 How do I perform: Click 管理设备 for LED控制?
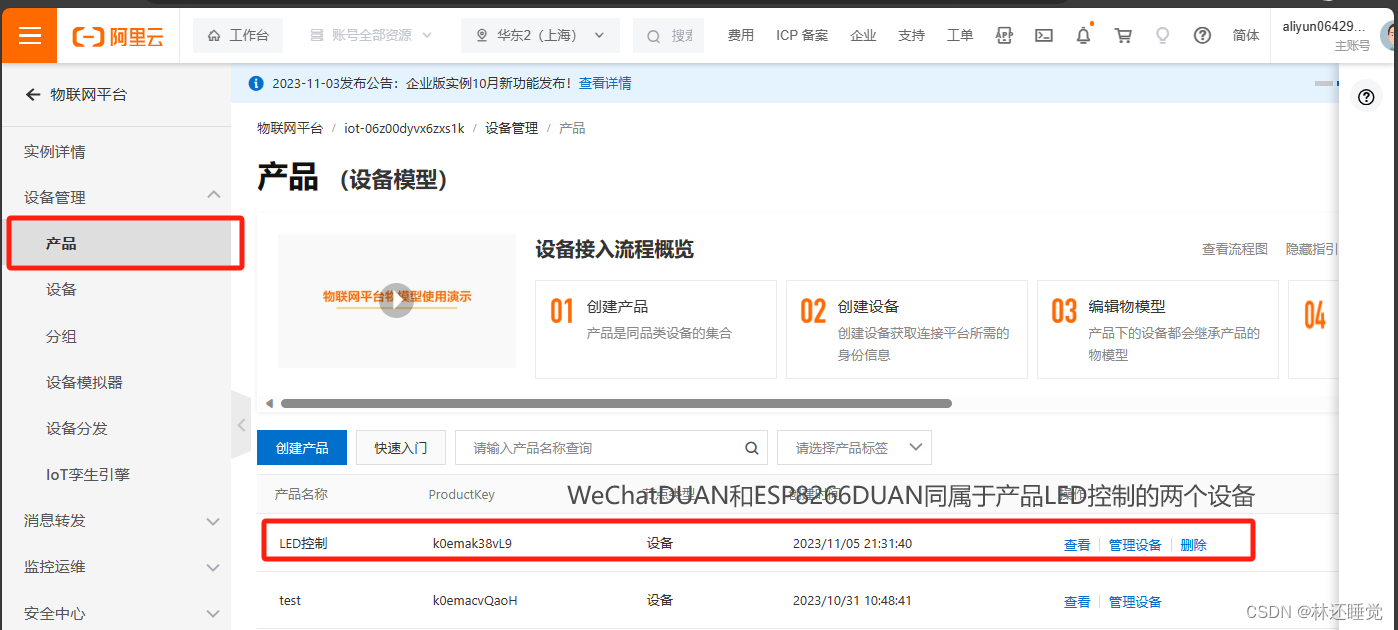1135,545
